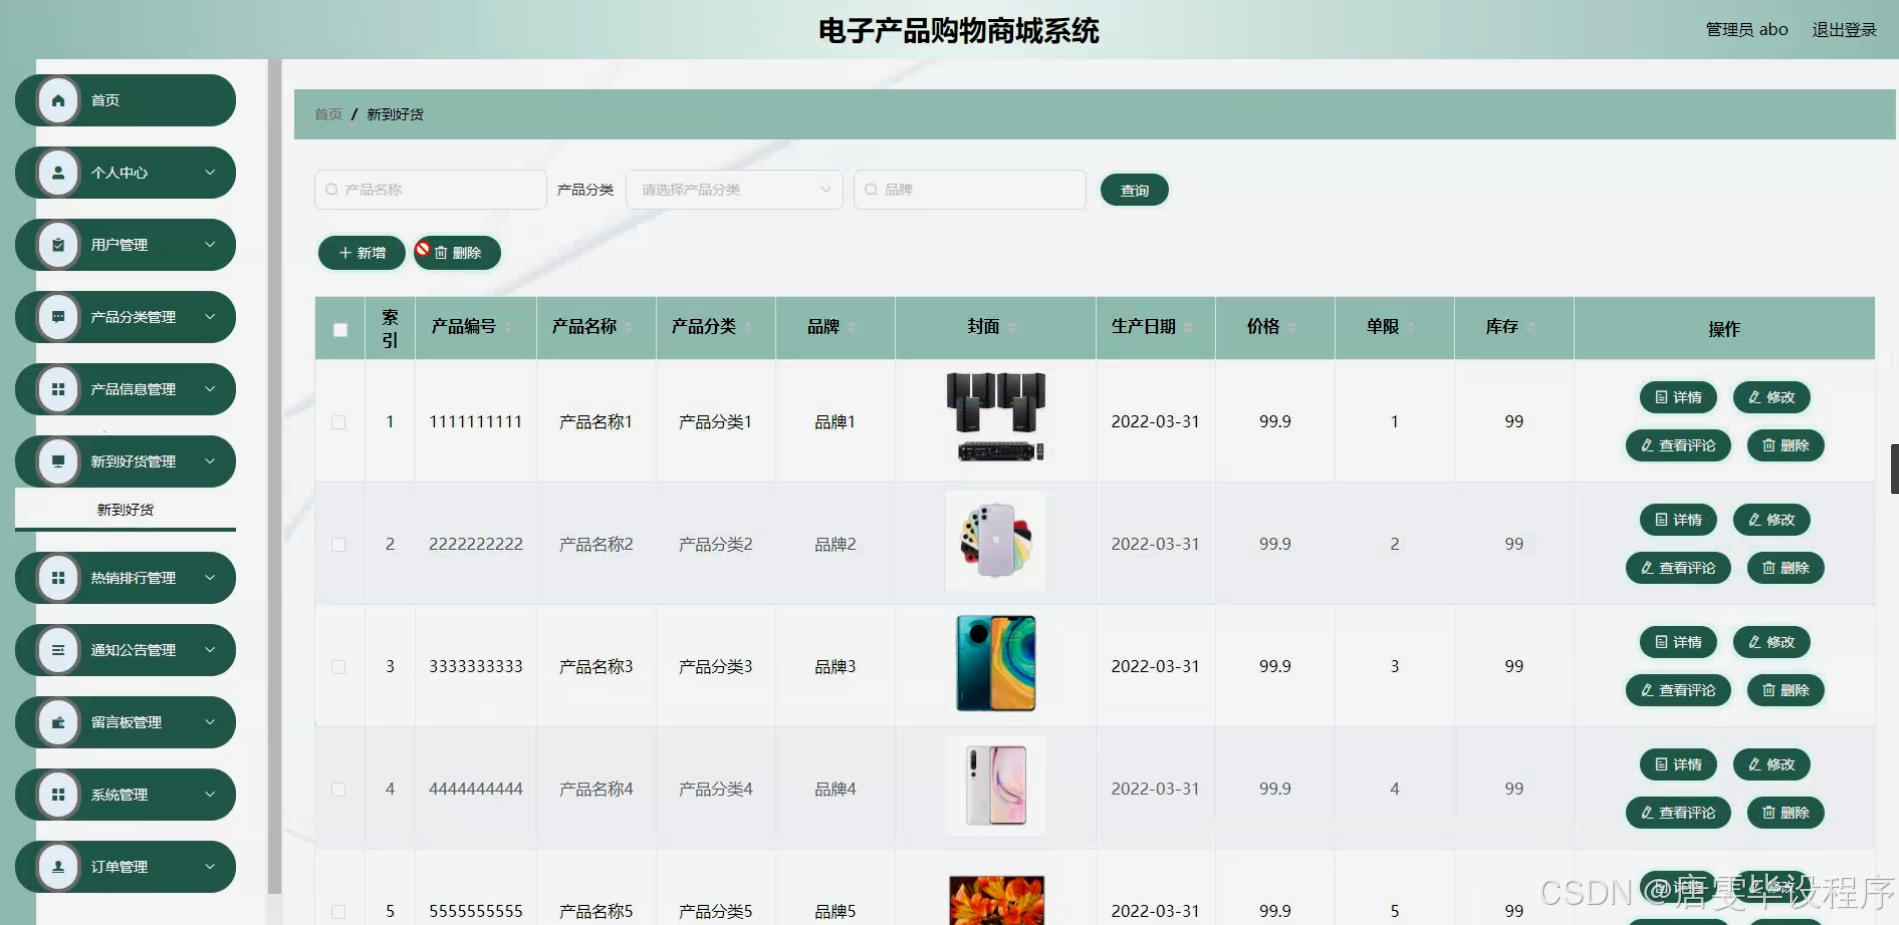Click the list icon for 通知公告管理
Screen dimensions: 1899x925
58,650
